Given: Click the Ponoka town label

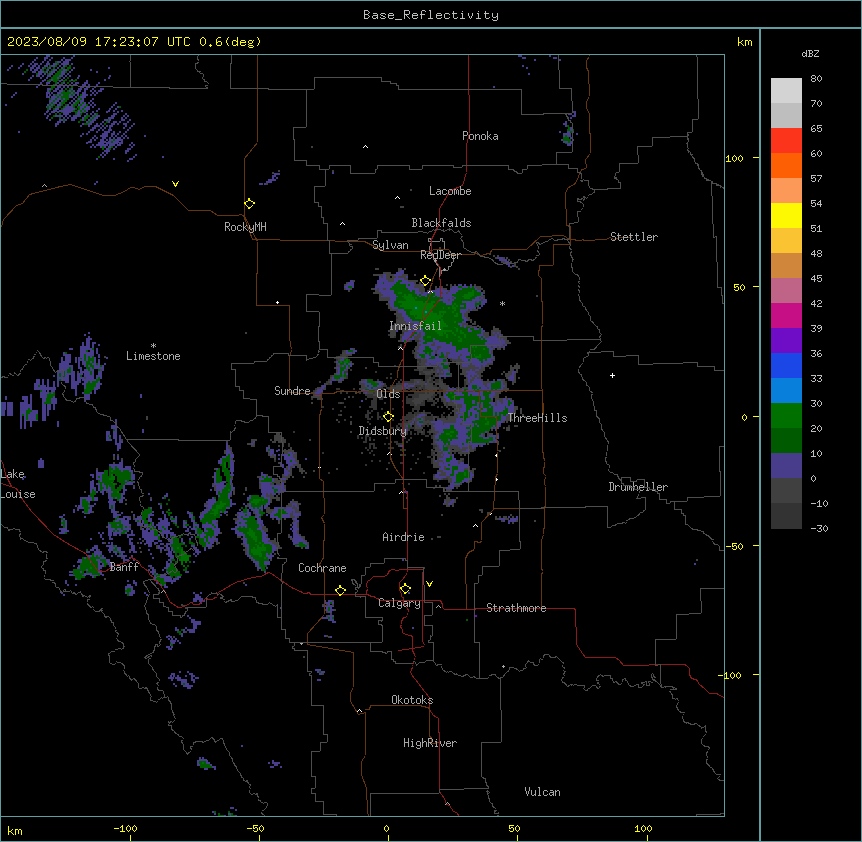Looking at the screenshot, I should pos(480,136).
